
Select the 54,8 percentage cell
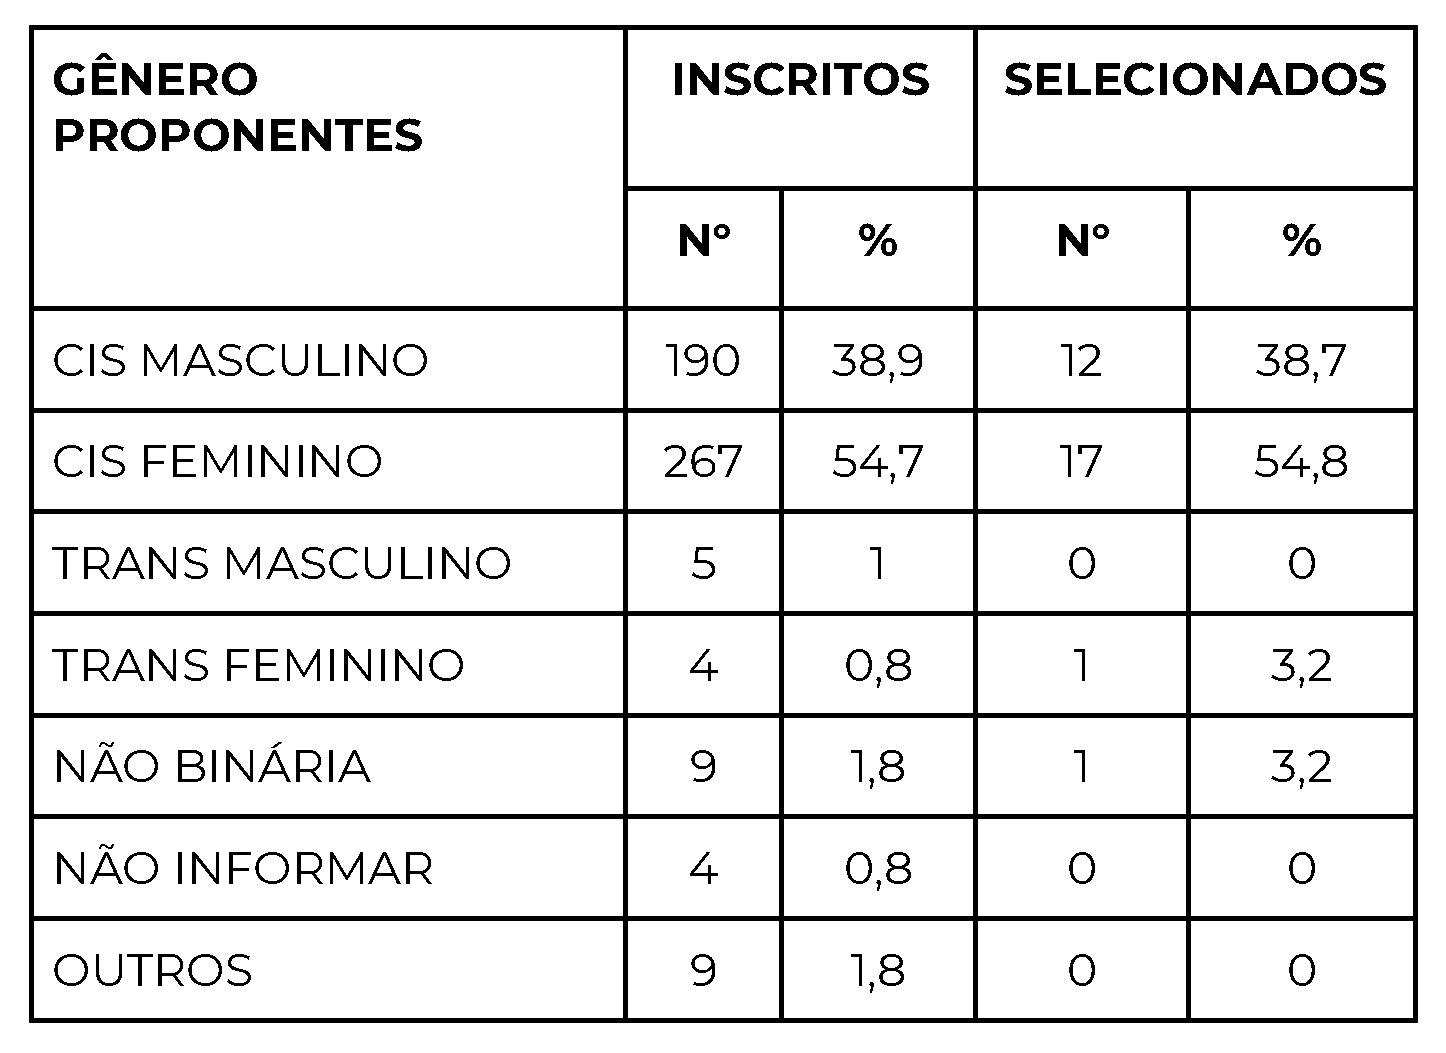1301,462
